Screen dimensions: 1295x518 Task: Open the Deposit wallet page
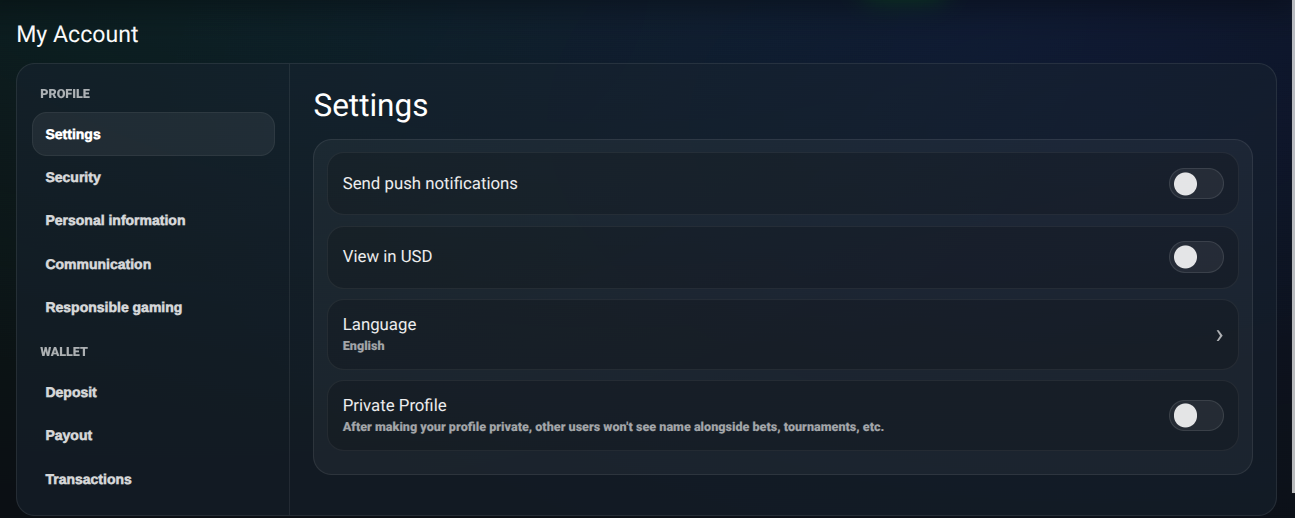[x=71, y=392]
